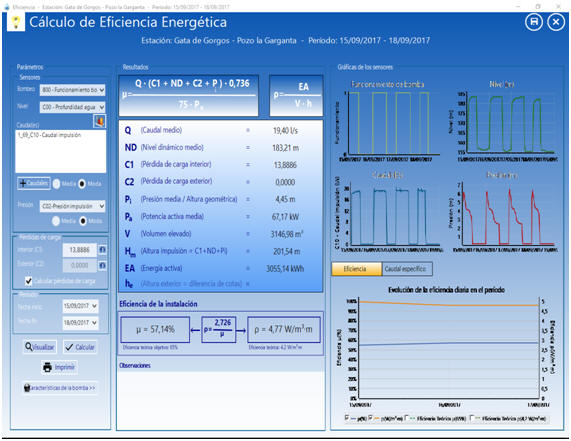Enable the Eficiencia teórica μ legend checkbox
The height and width of the screenshot is (441, 571).
[408, 418]
